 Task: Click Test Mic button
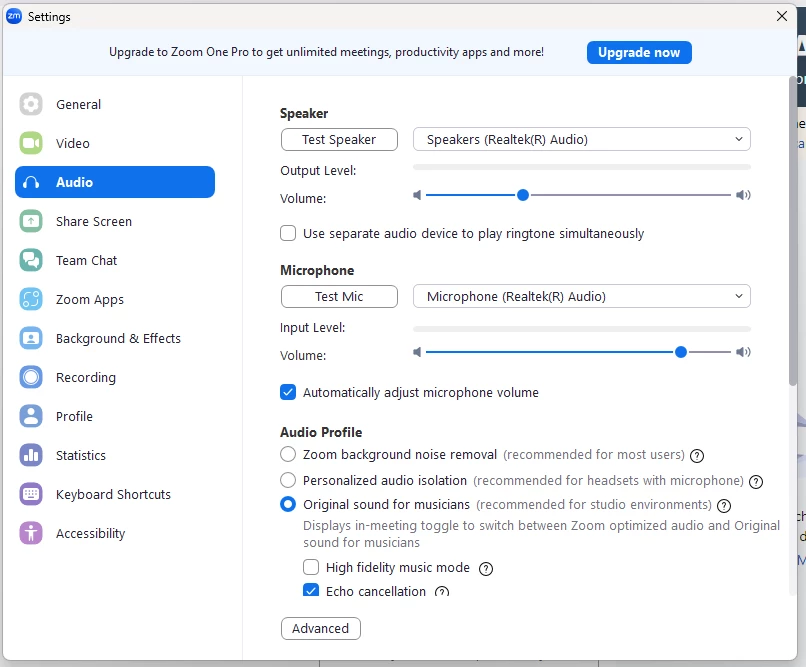point(339,297)
